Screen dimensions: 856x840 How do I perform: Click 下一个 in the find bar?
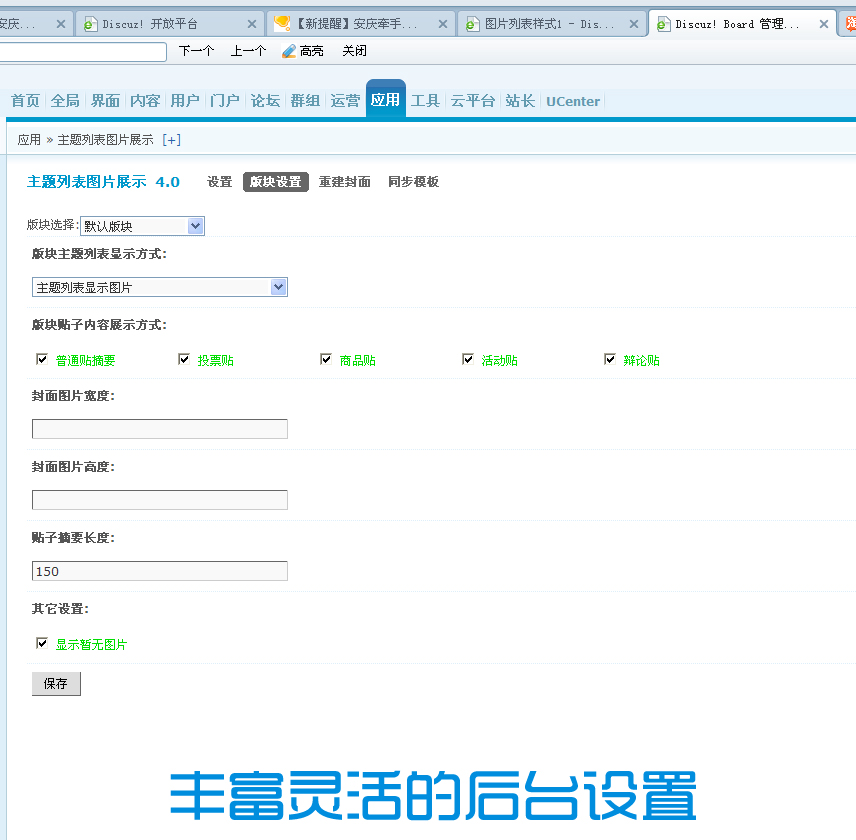(197, 51)
